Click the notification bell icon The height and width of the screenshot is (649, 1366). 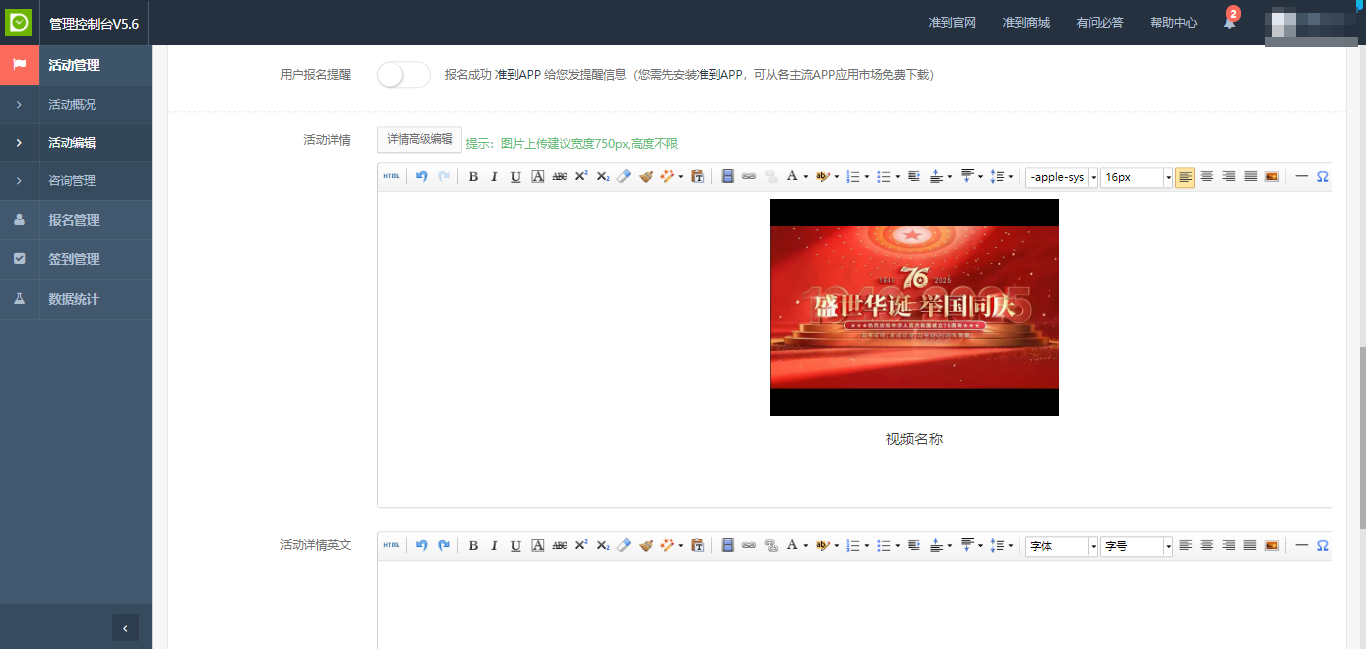pyautogui.click(x=1229, y=23)
